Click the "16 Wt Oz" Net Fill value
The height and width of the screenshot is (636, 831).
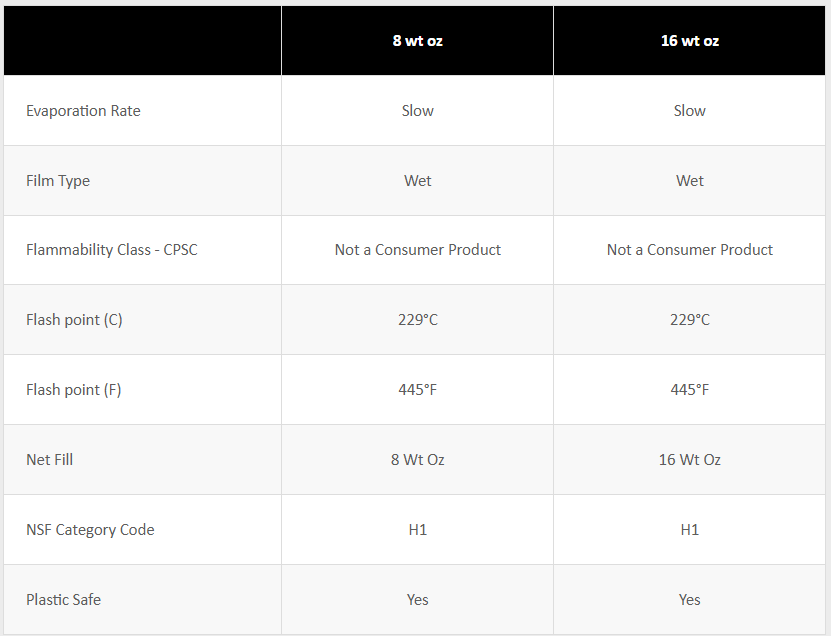689,460
